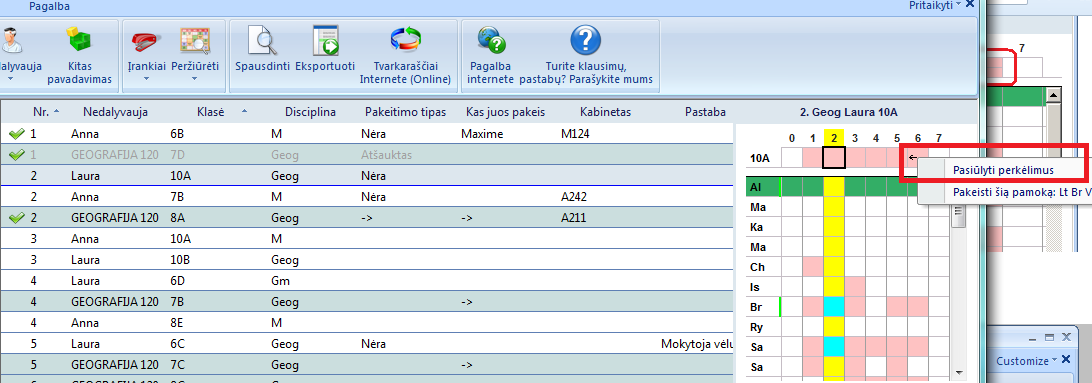The height and width of the screenshot is (383, 1092).
Task: Click the Ry teacher row label
Action: 756,327
